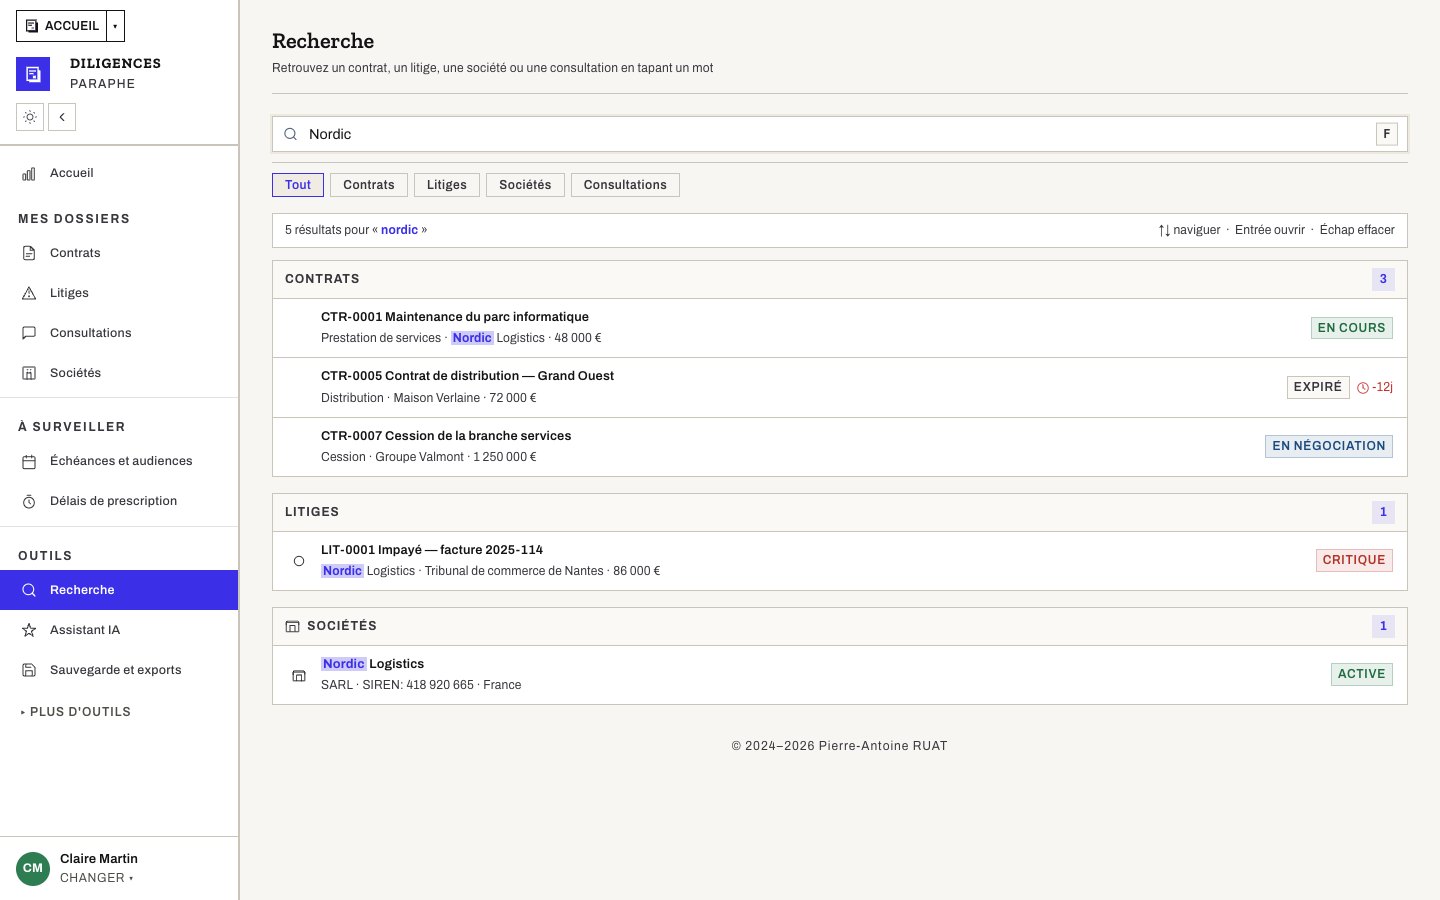This screenshot has width=1440, height=900.
Task: Open the ACCUEIL dropdown arrow
Action: pos(115,26)
